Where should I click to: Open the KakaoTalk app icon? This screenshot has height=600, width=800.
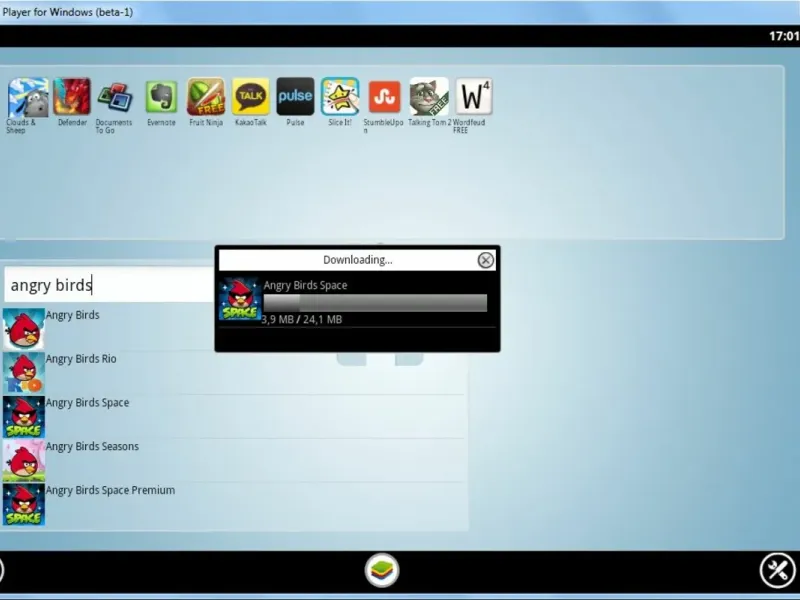click(x=251, y=96)
